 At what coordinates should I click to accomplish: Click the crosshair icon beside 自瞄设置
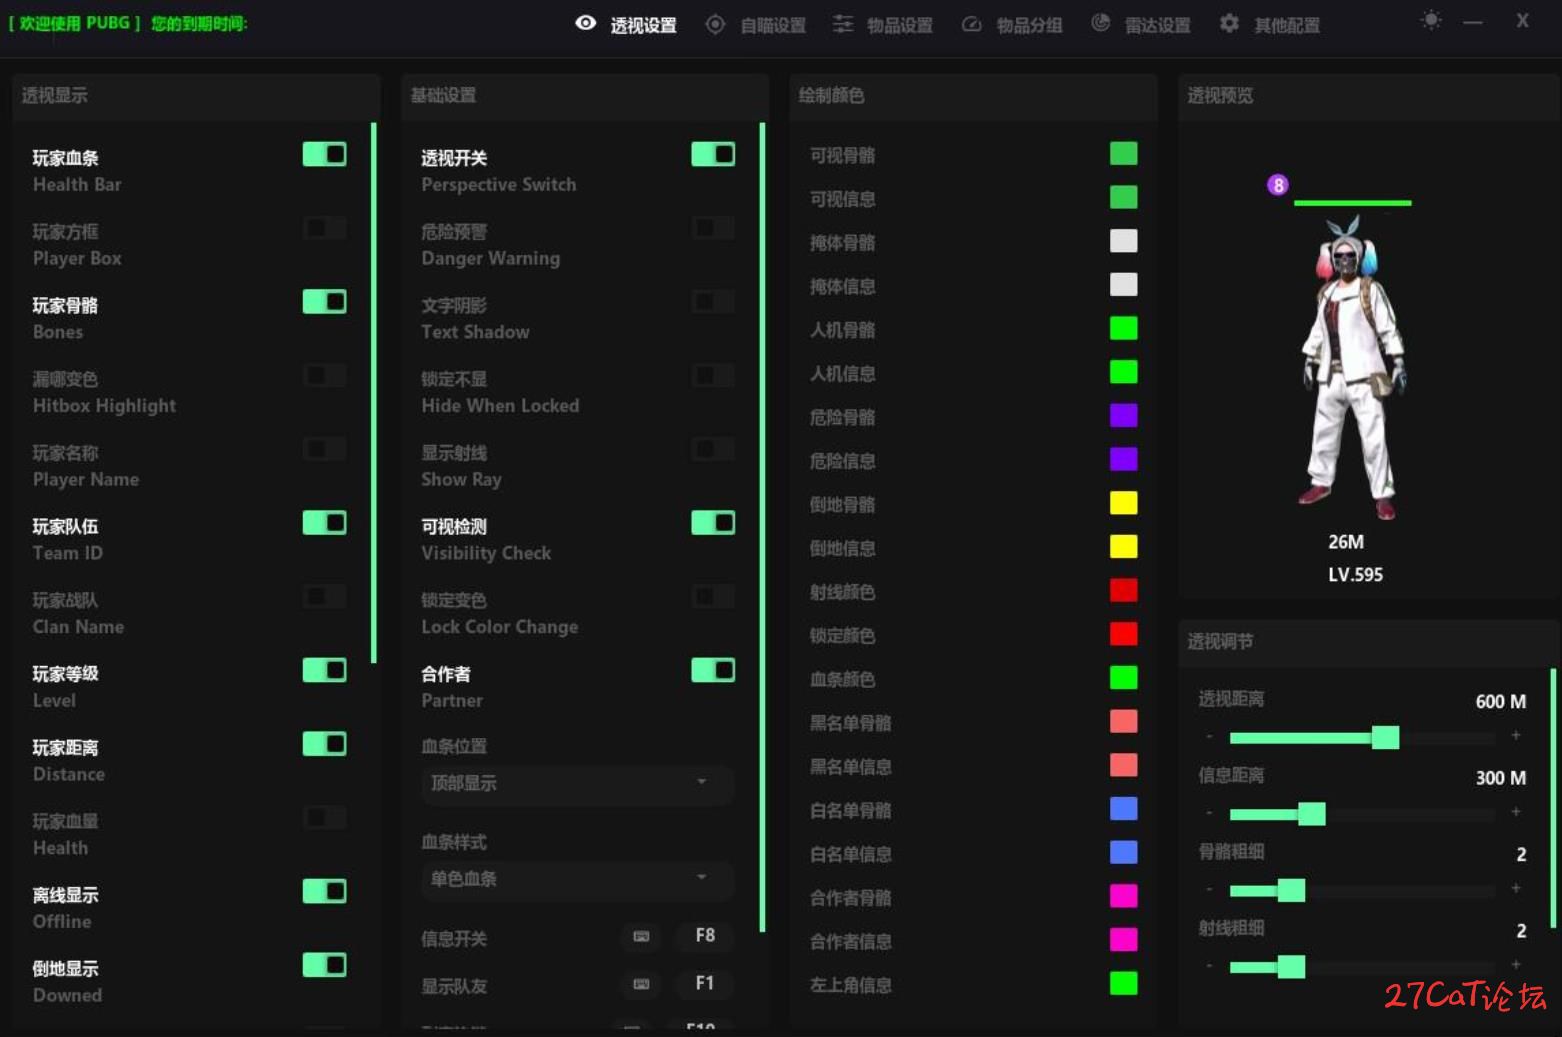715,25
